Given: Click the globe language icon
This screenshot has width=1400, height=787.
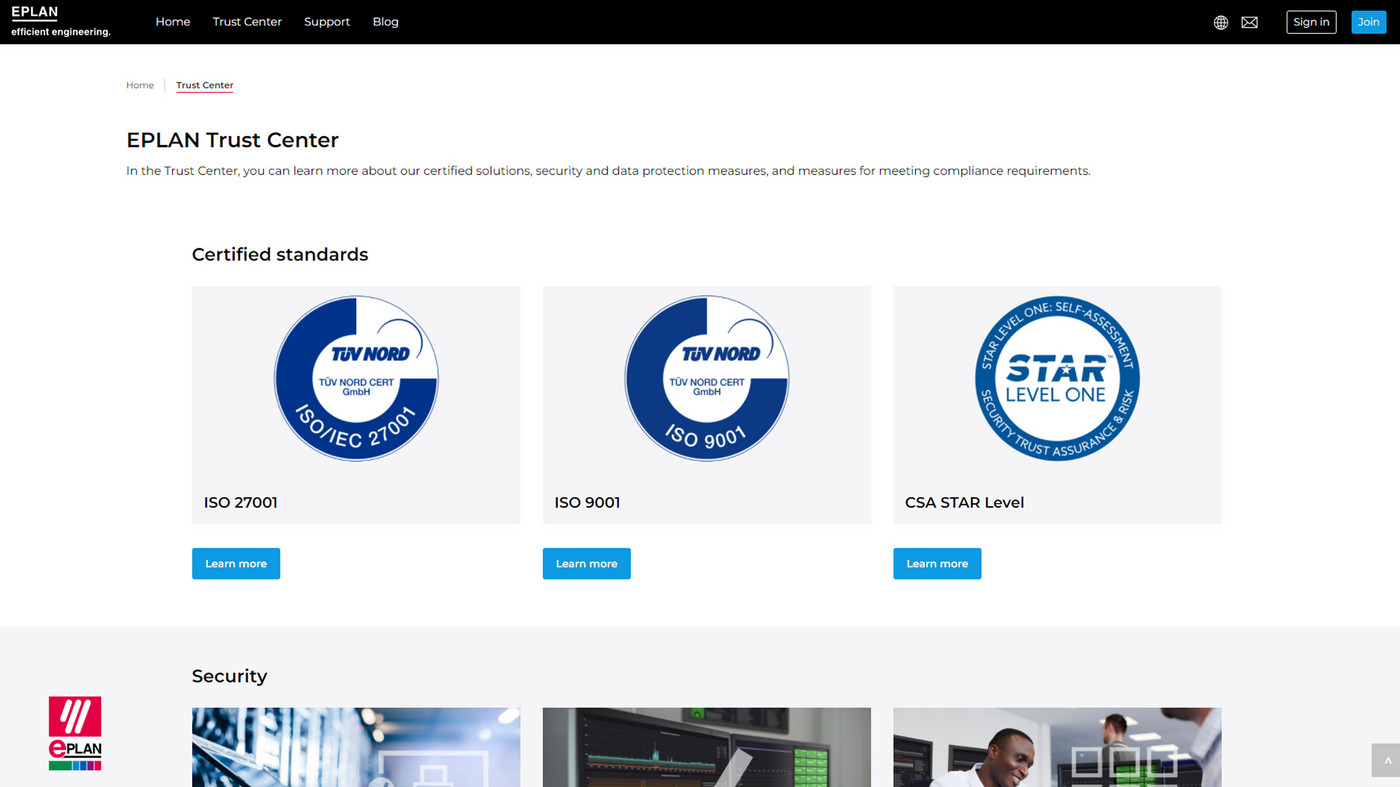Looking at the screenshot, I should tap(1220, 22).
